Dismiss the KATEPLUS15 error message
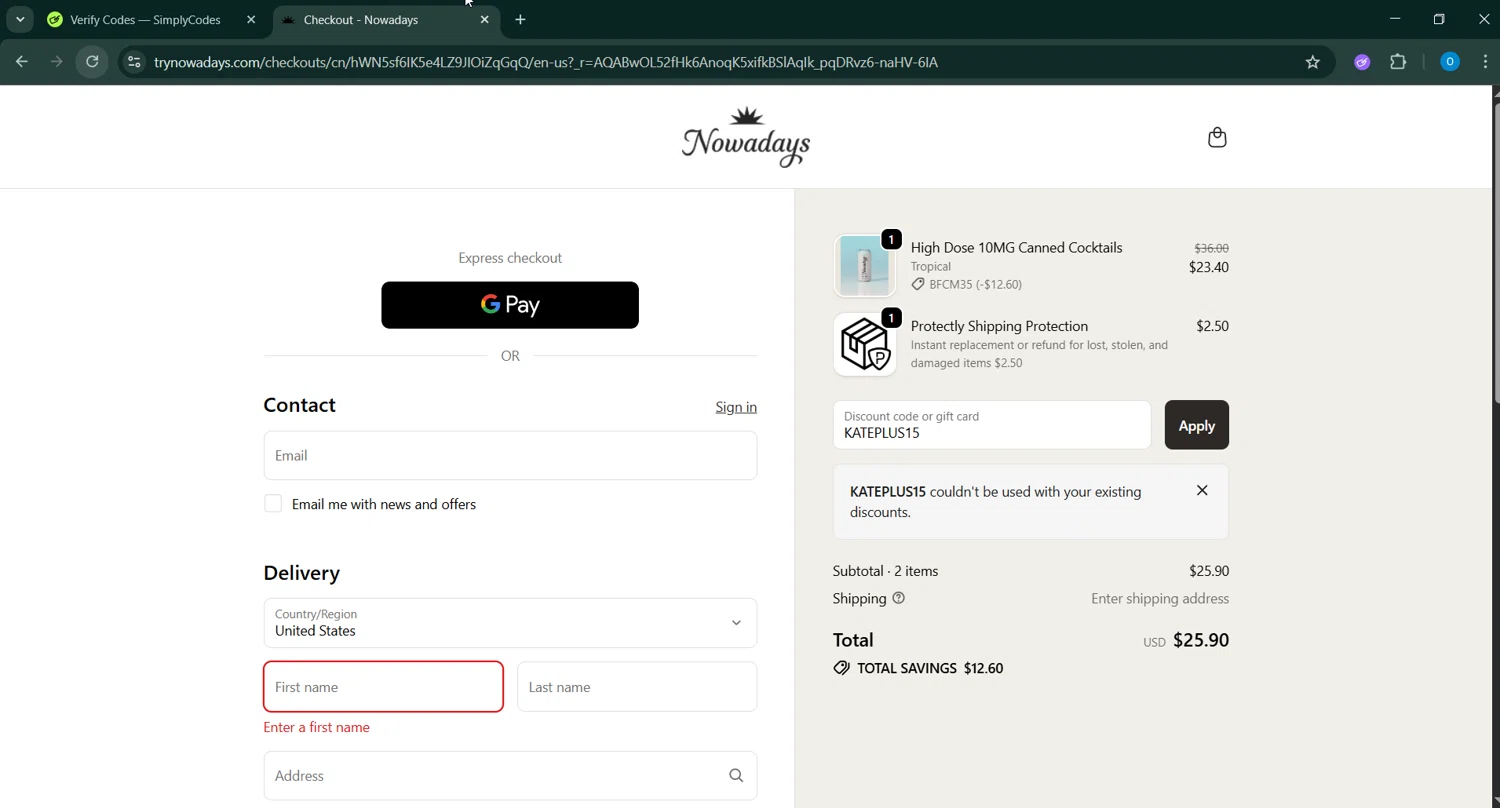 [1202, 490]
